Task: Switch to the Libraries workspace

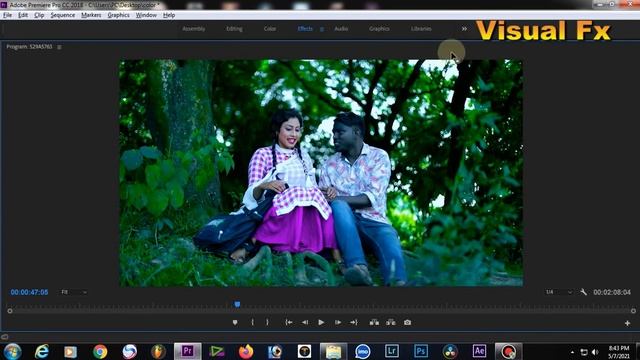Action: pyautogui.click(x=421, y=29)
